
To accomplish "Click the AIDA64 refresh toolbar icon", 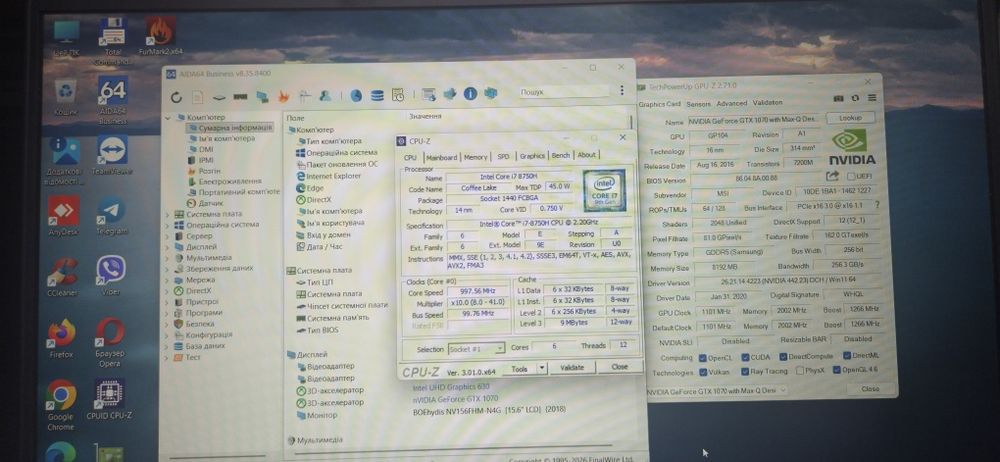I will click(x=177, y=97).
